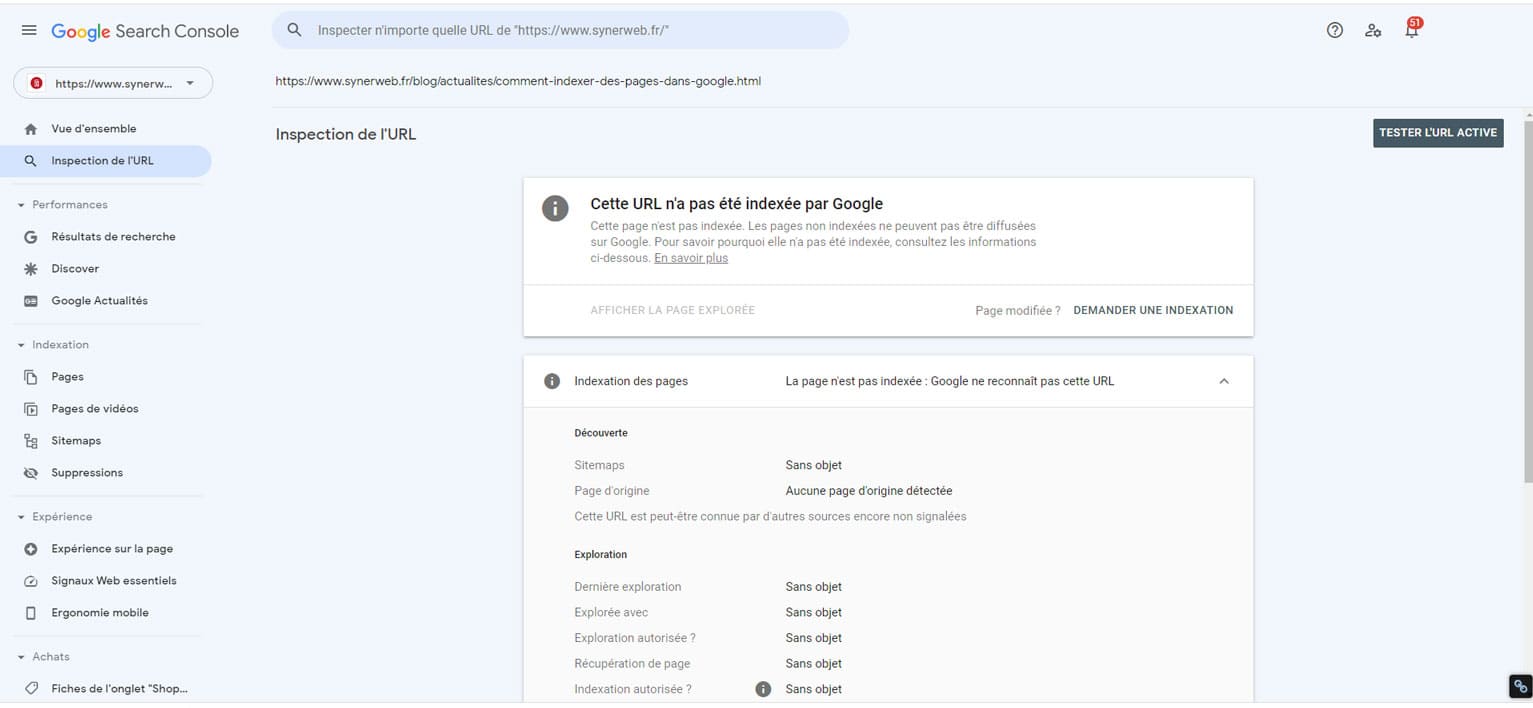Click "Aucune page d'origine détectée" value
The width and height of the screenshot is (1533, 708).
click(869, 491)
